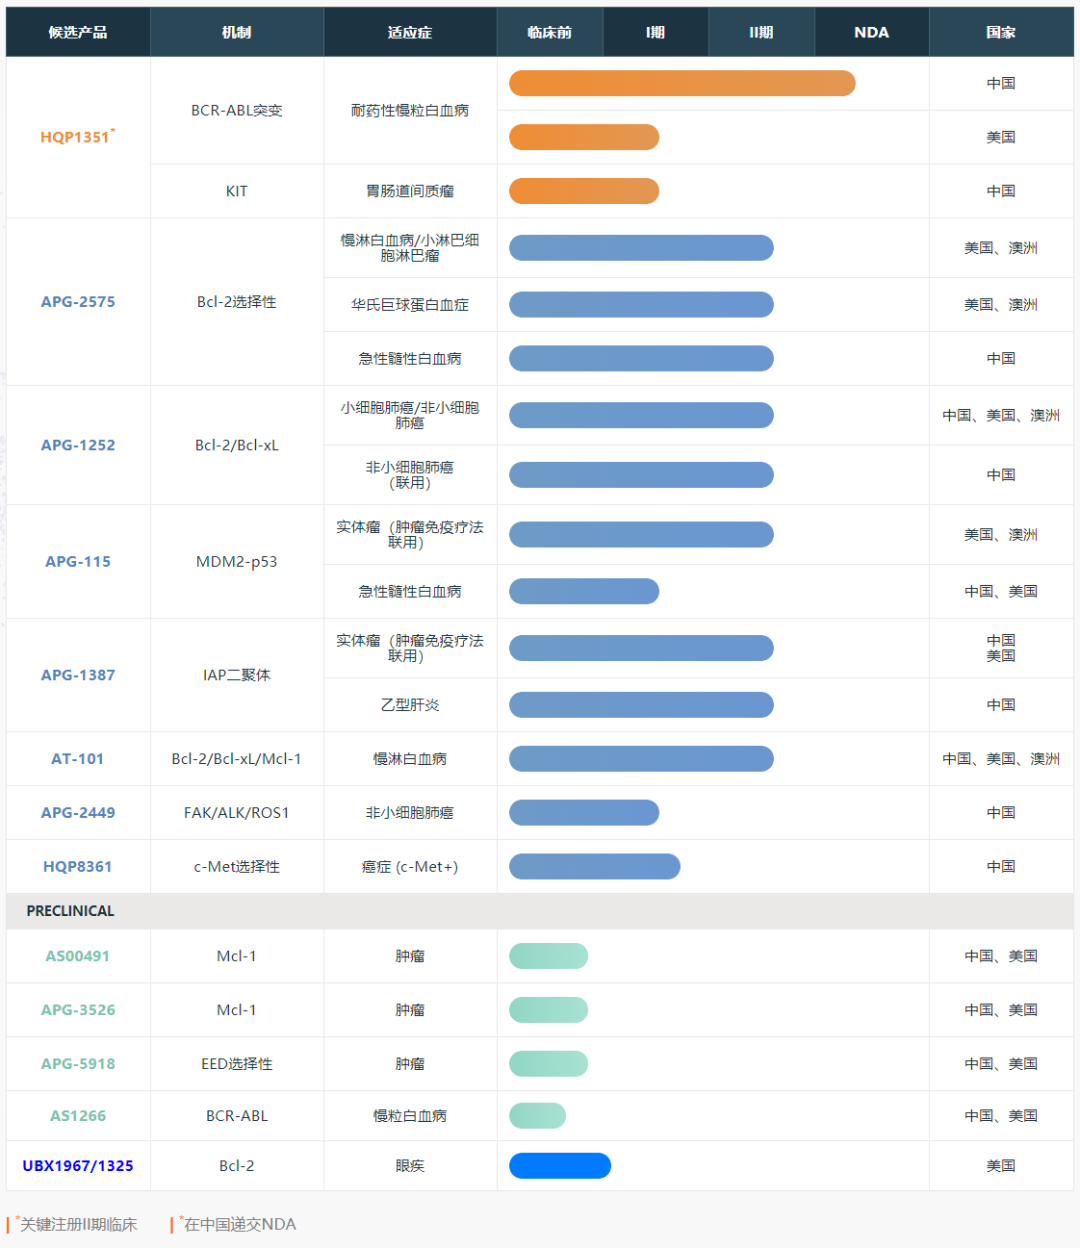This screenshot has height=1248, width=1080.
Task: Select the NDA stage header
Action: (x=871, y=32)
